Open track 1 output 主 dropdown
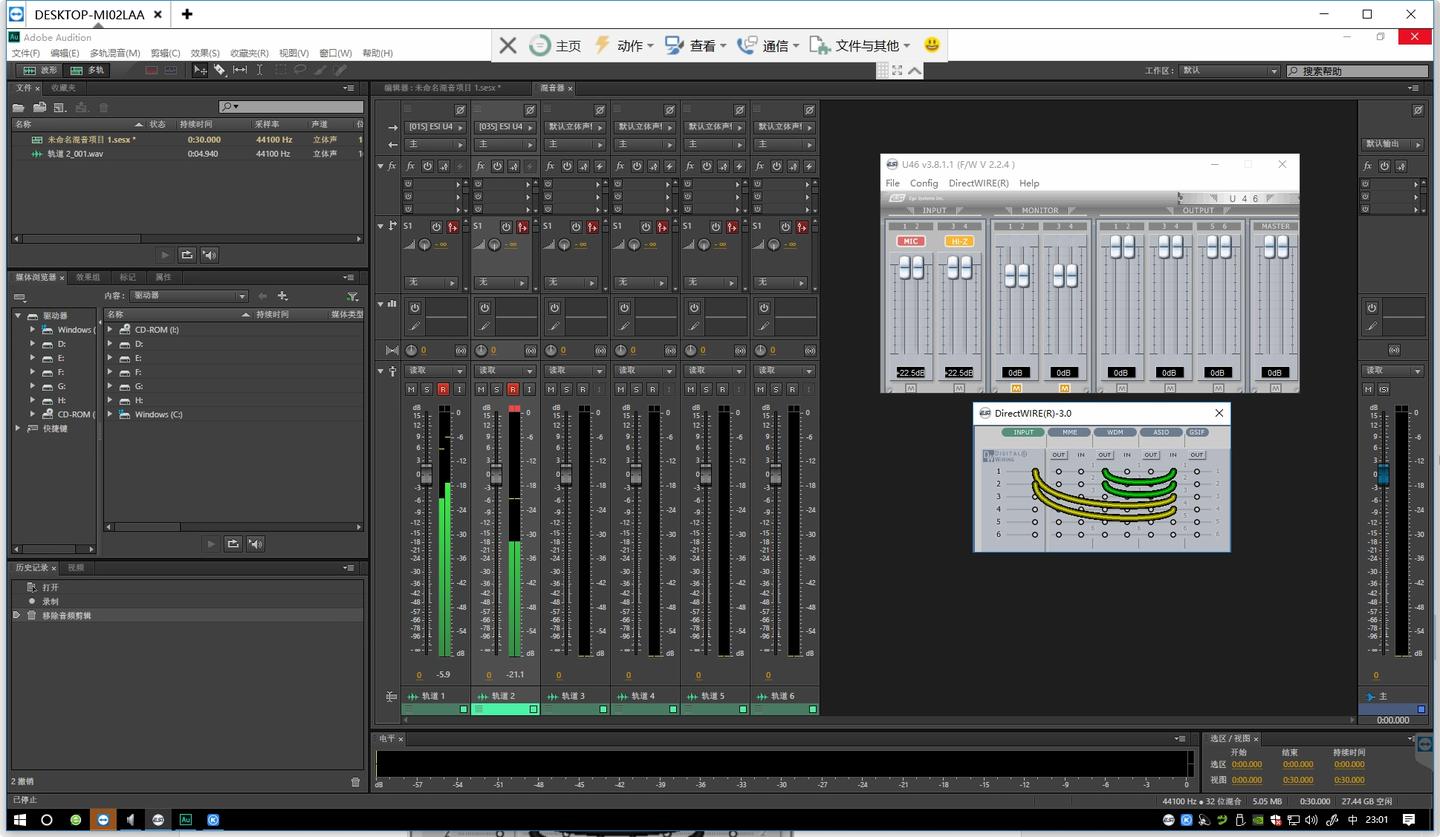Image resolution: width=1440 pixels, height=837 pixels. pyautogui.click(x=435, y=145)
